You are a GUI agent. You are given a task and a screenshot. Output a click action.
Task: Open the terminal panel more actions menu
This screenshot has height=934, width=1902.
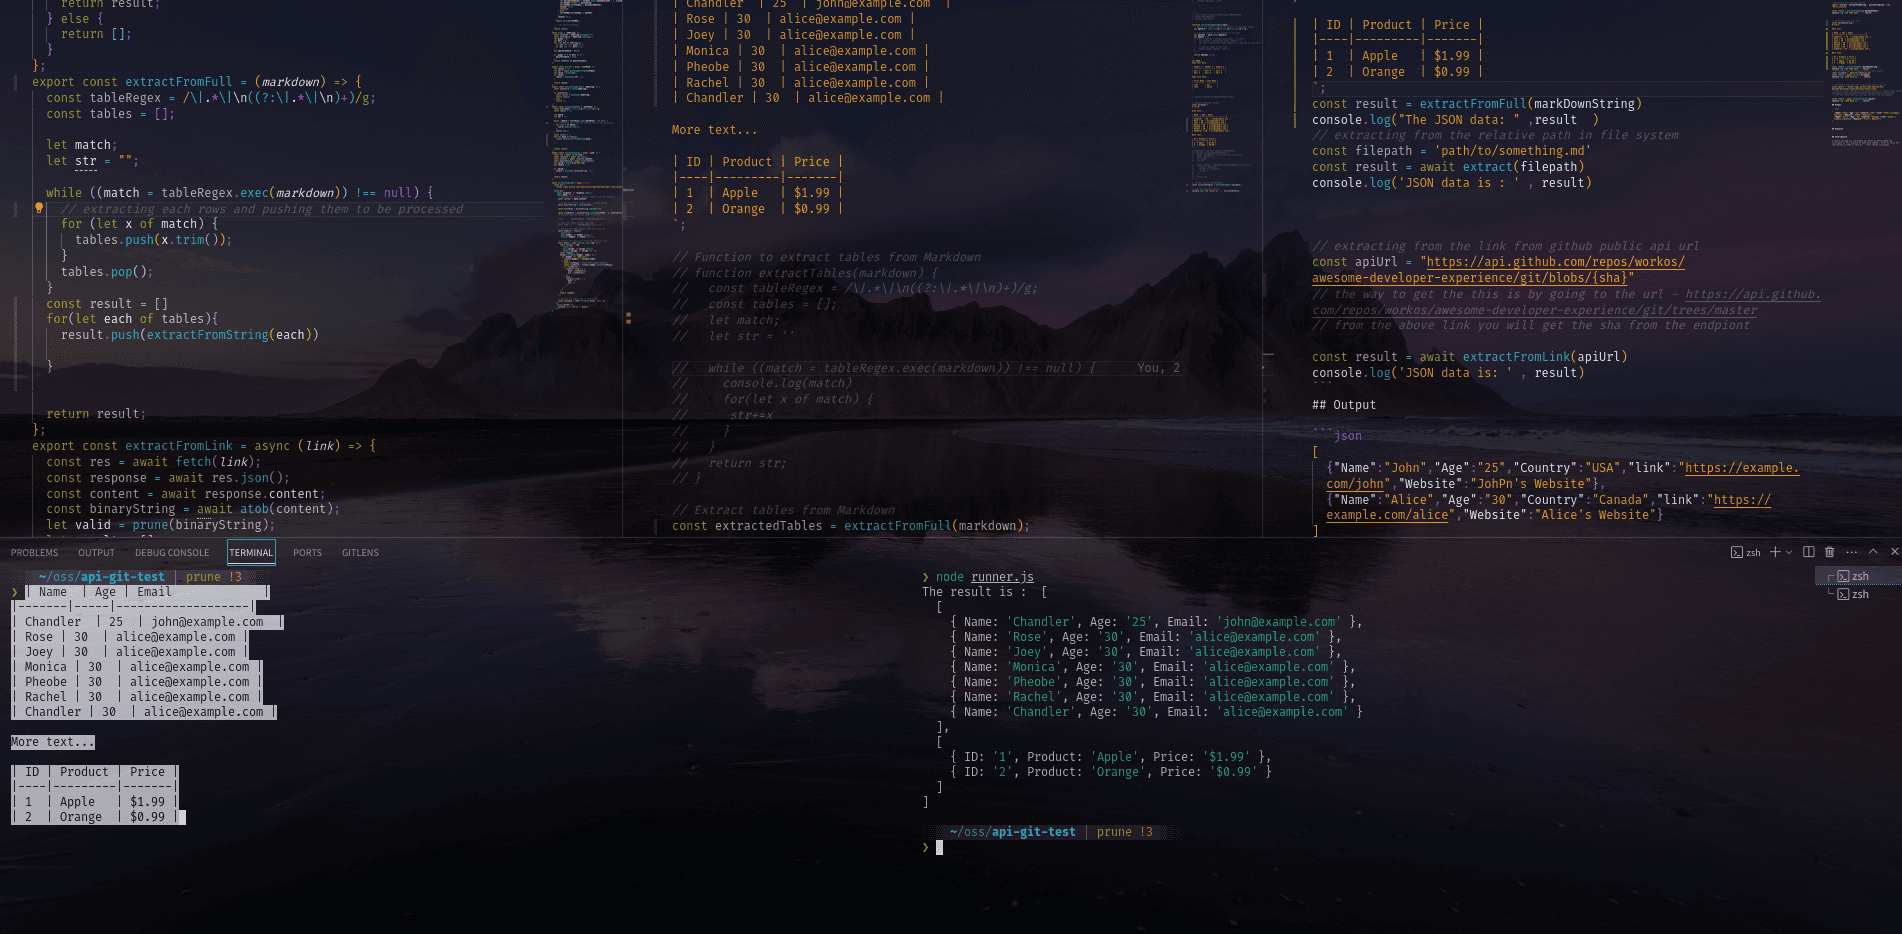tap(1851, 552)
